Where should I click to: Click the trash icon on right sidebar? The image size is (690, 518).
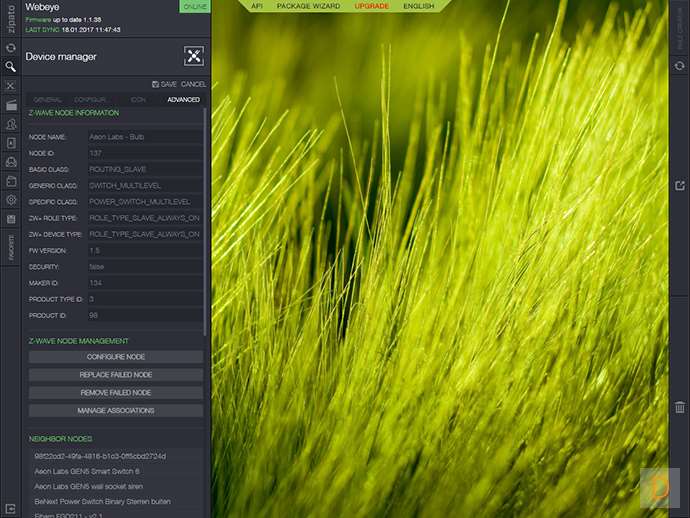(680, 407)
